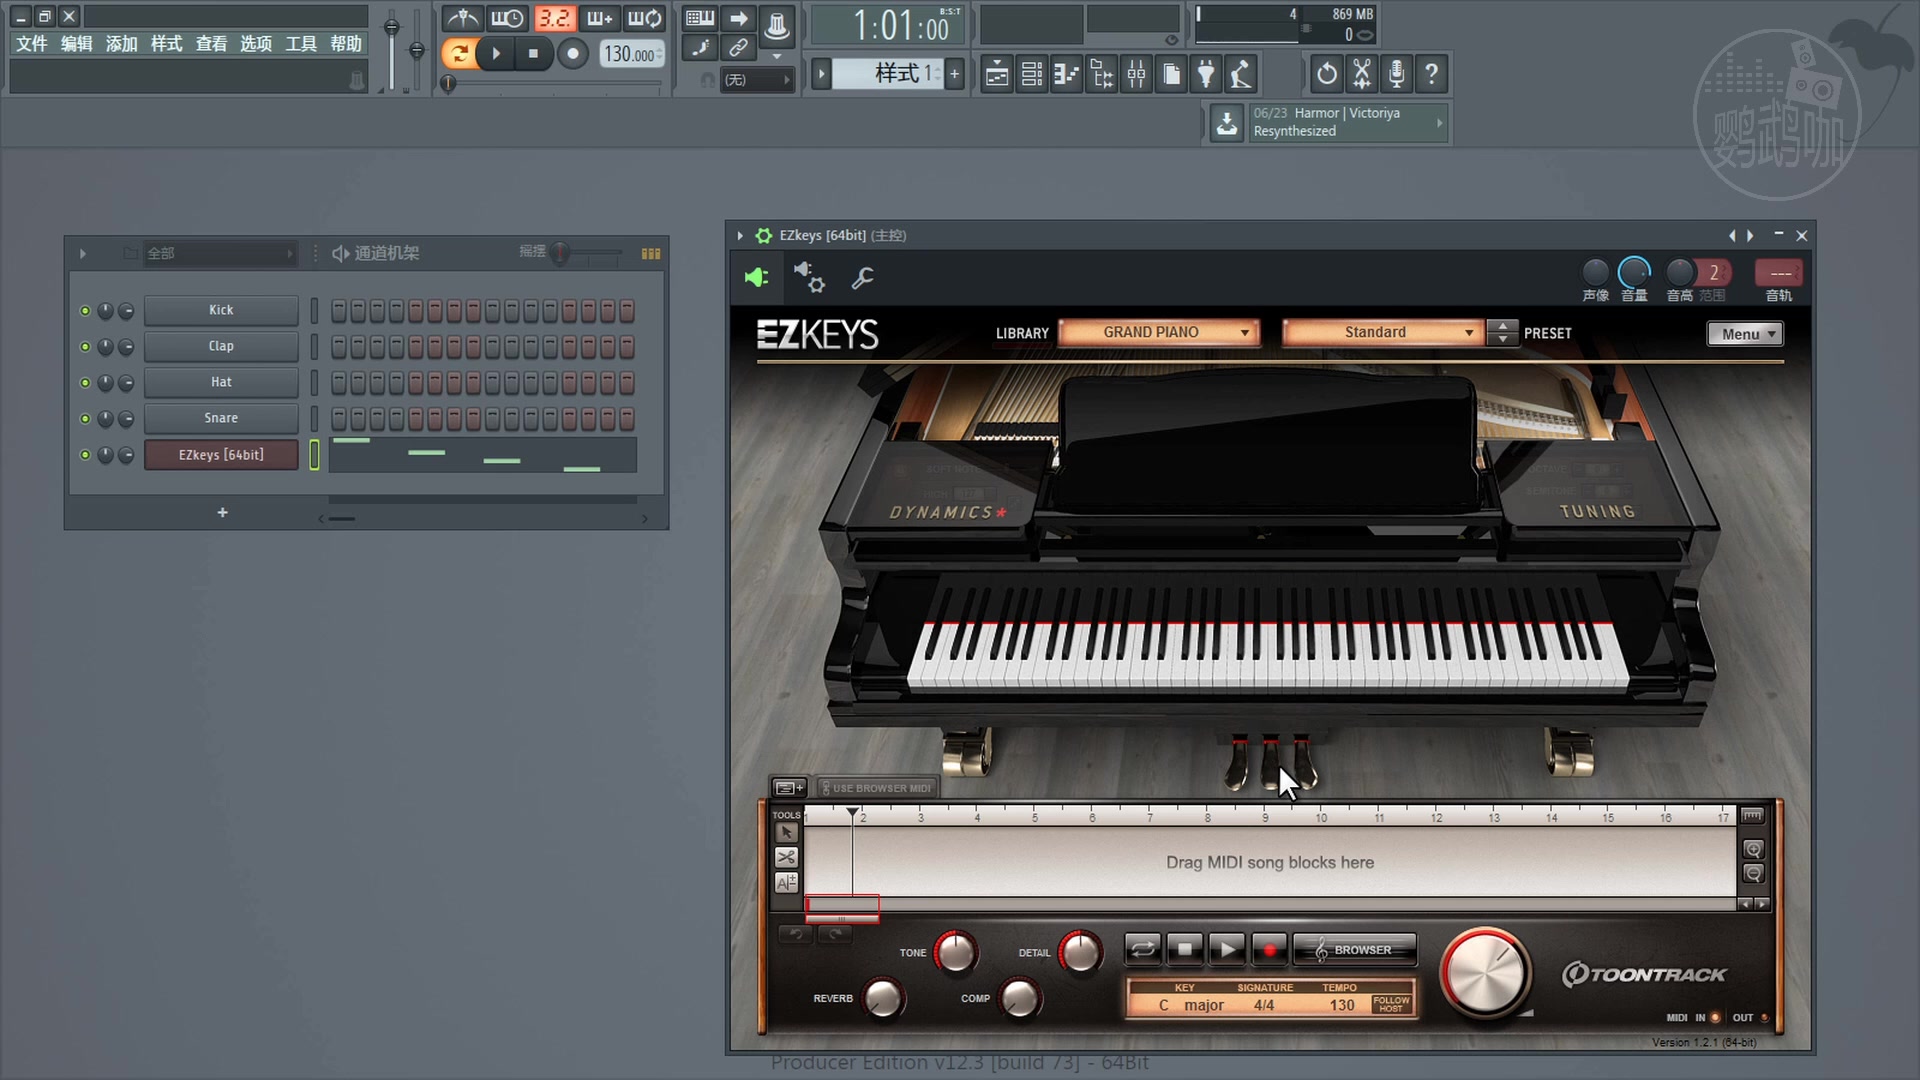Click the Edison microphone icon in FL toolbar
1920x1080 pixels.
pos(1396,73)
